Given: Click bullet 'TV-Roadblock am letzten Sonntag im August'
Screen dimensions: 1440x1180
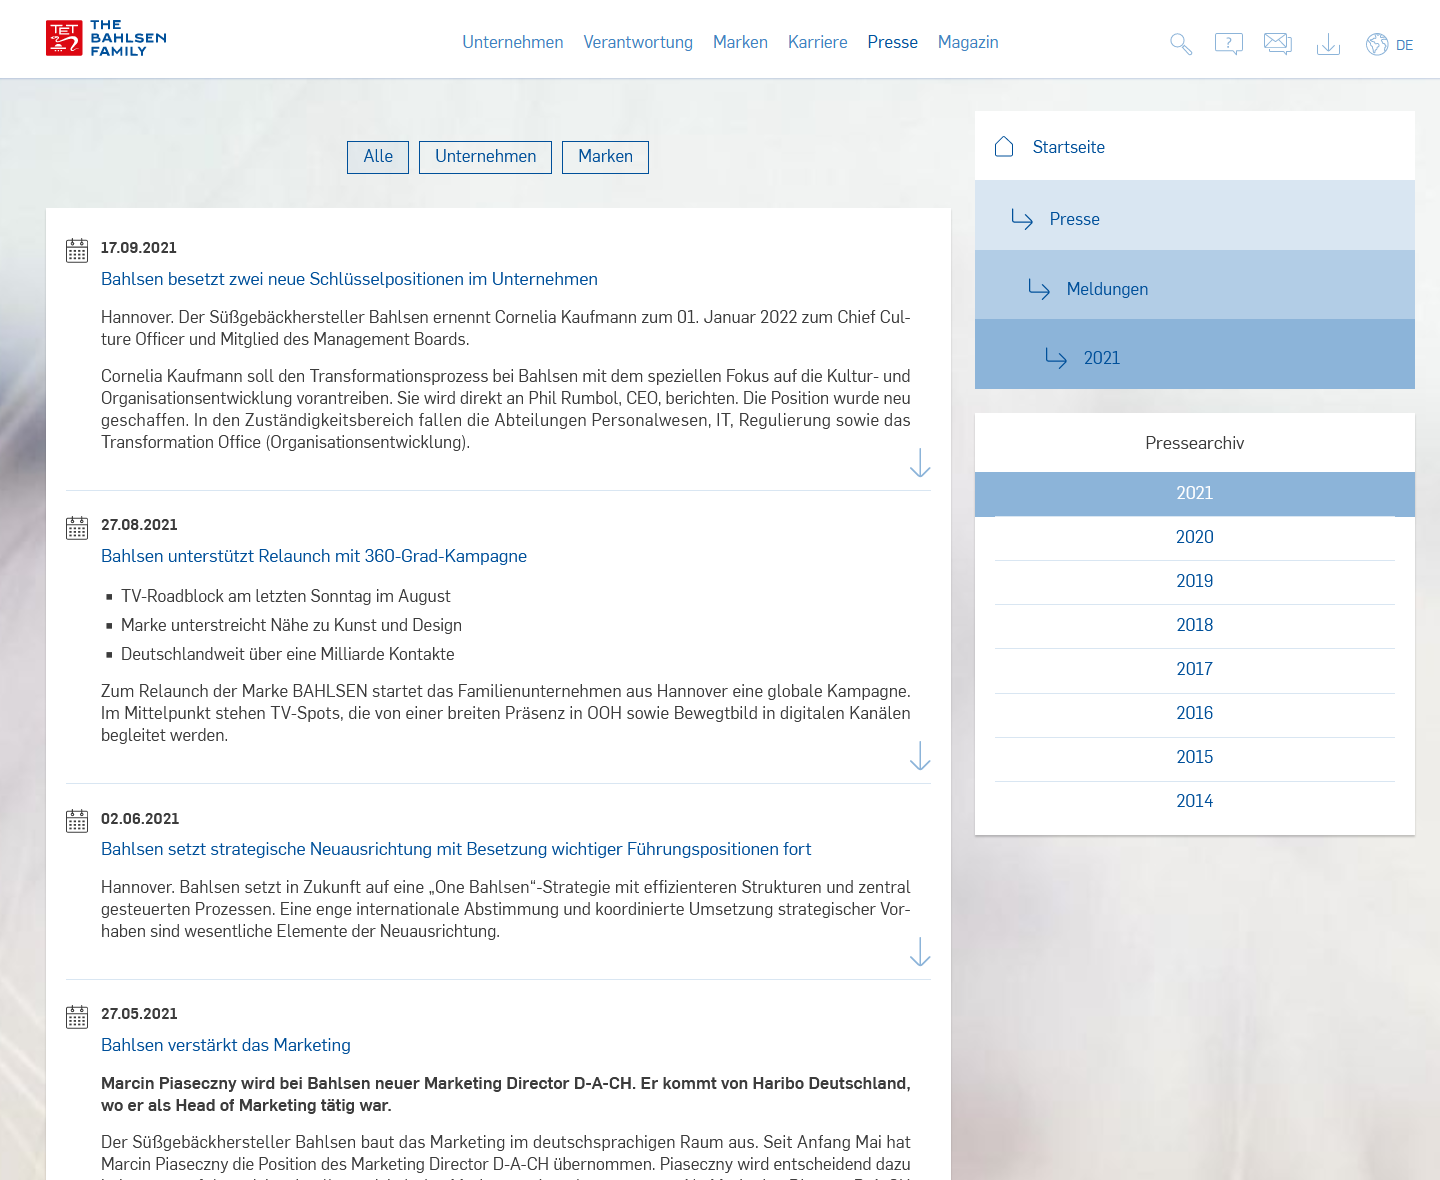Looking at the screenshot, I should 286,596.
